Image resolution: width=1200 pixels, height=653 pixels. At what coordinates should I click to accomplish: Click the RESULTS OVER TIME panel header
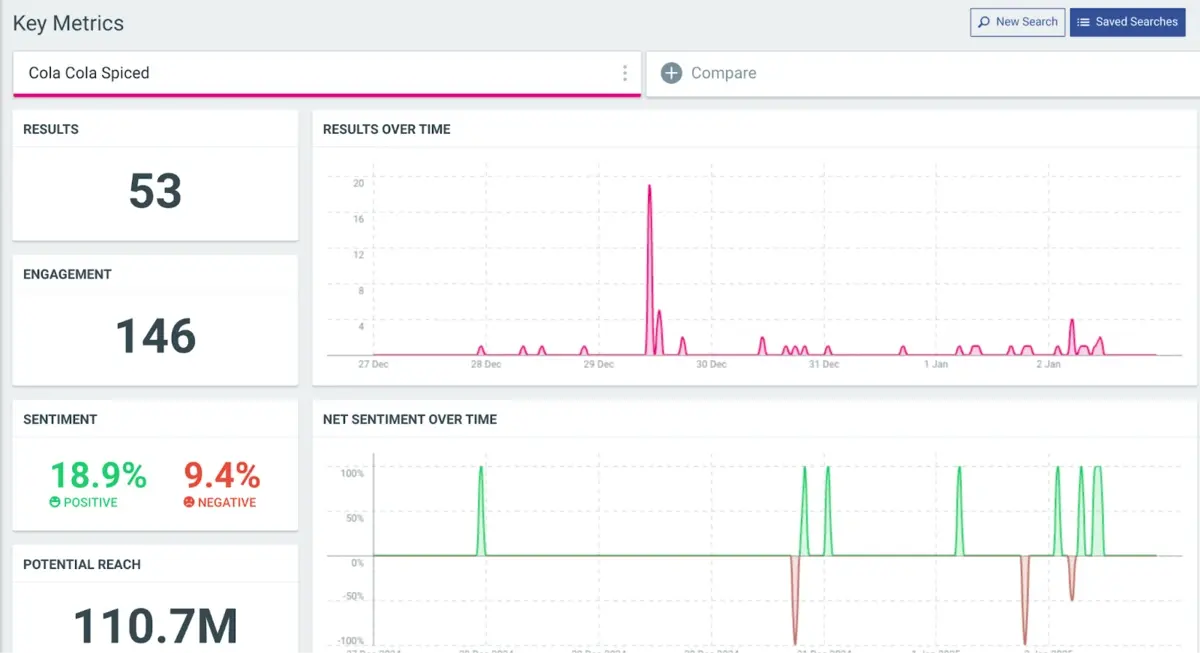386,129
